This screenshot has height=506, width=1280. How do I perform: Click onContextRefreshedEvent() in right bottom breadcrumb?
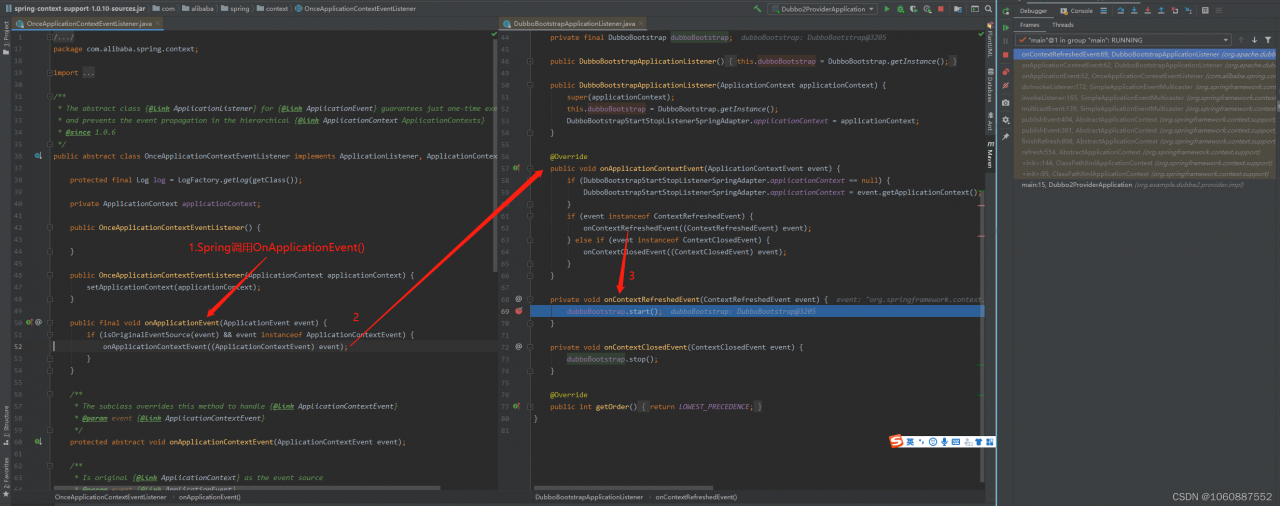click(696, 496)
